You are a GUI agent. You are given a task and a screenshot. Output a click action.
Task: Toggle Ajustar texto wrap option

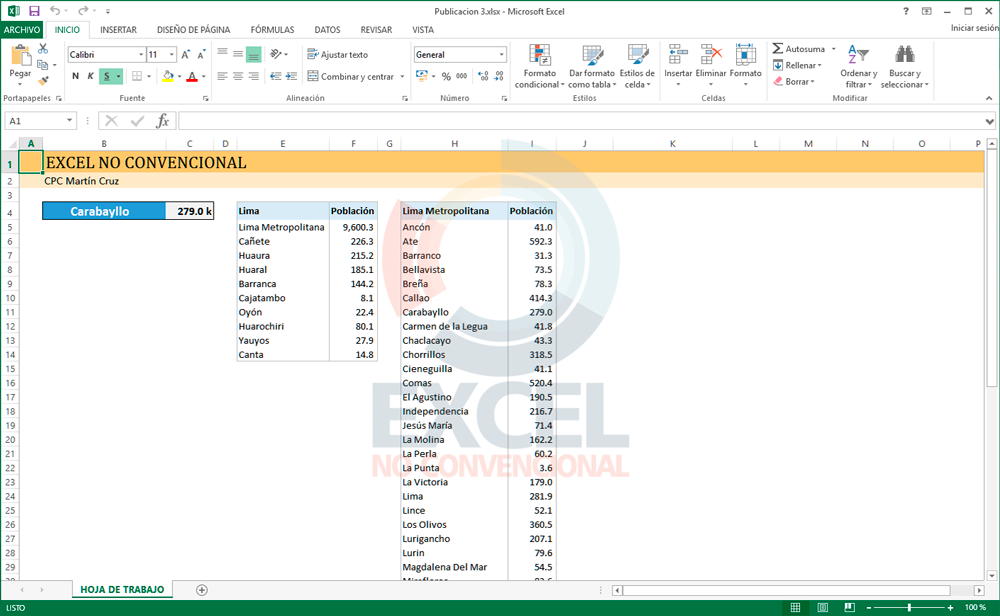(x=337, y=55)
